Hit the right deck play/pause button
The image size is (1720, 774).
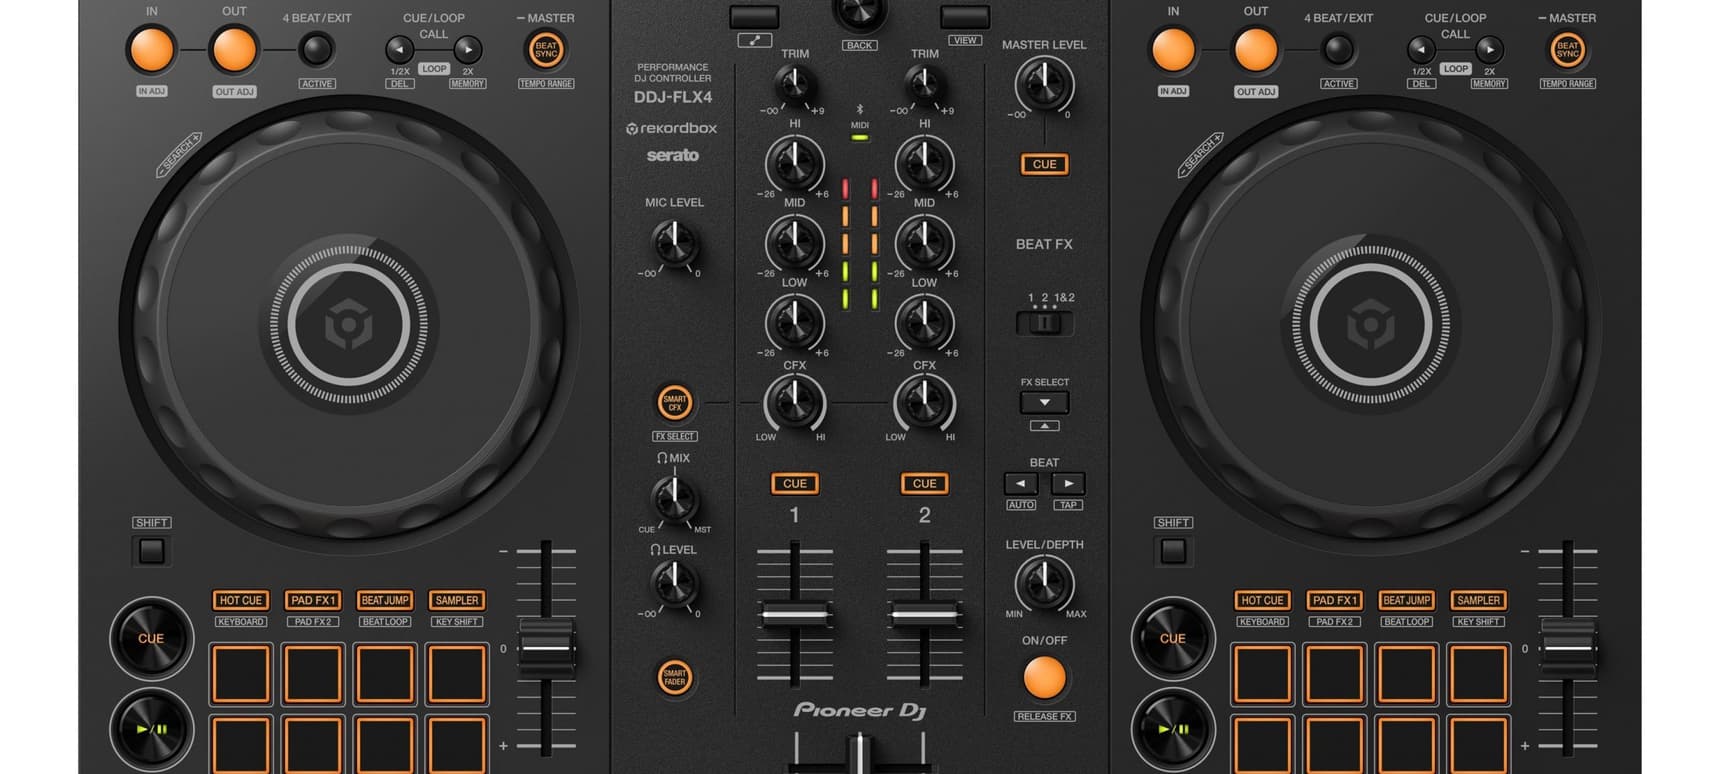point(1173,729)
